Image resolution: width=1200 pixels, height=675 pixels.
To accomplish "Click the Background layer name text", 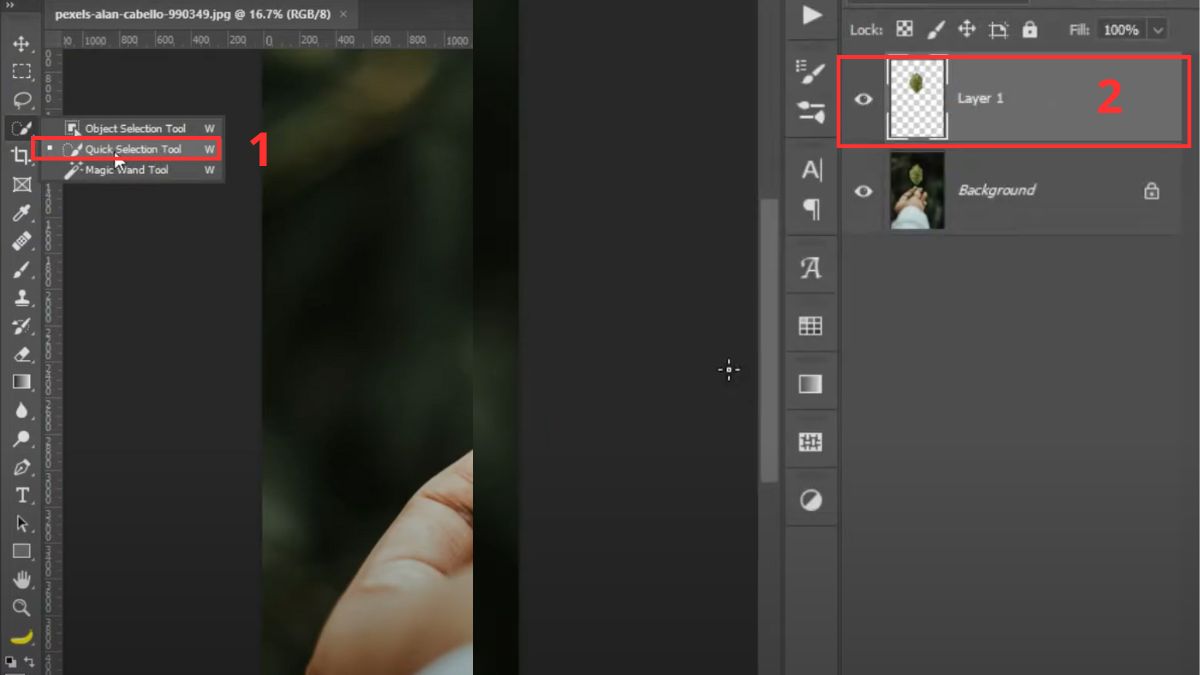I will click(x=996, y=190).
